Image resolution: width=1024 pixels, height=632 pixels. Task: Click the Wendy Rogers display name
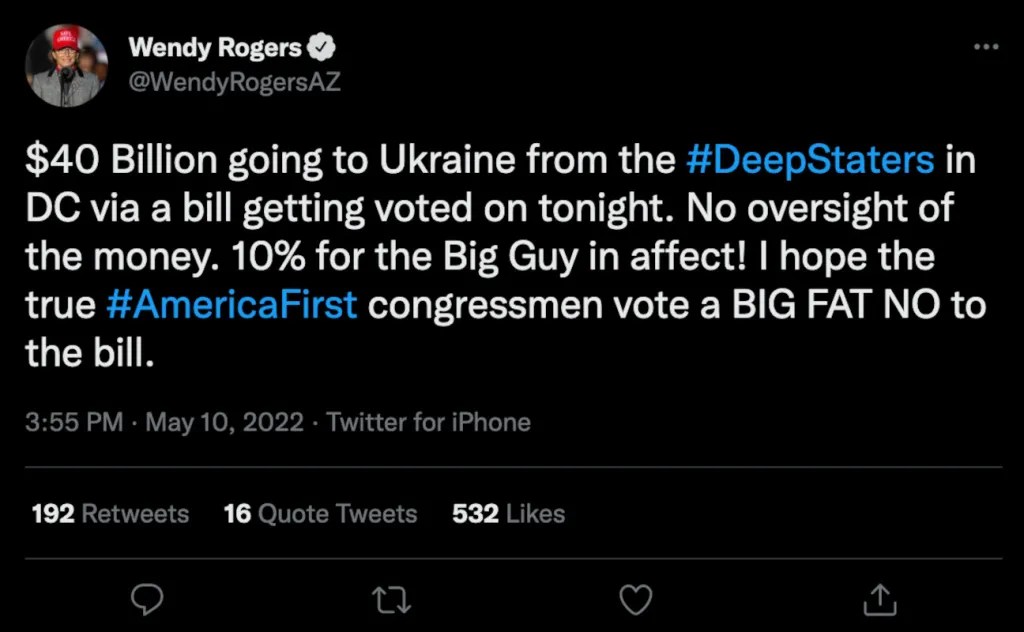coord(215,48)
